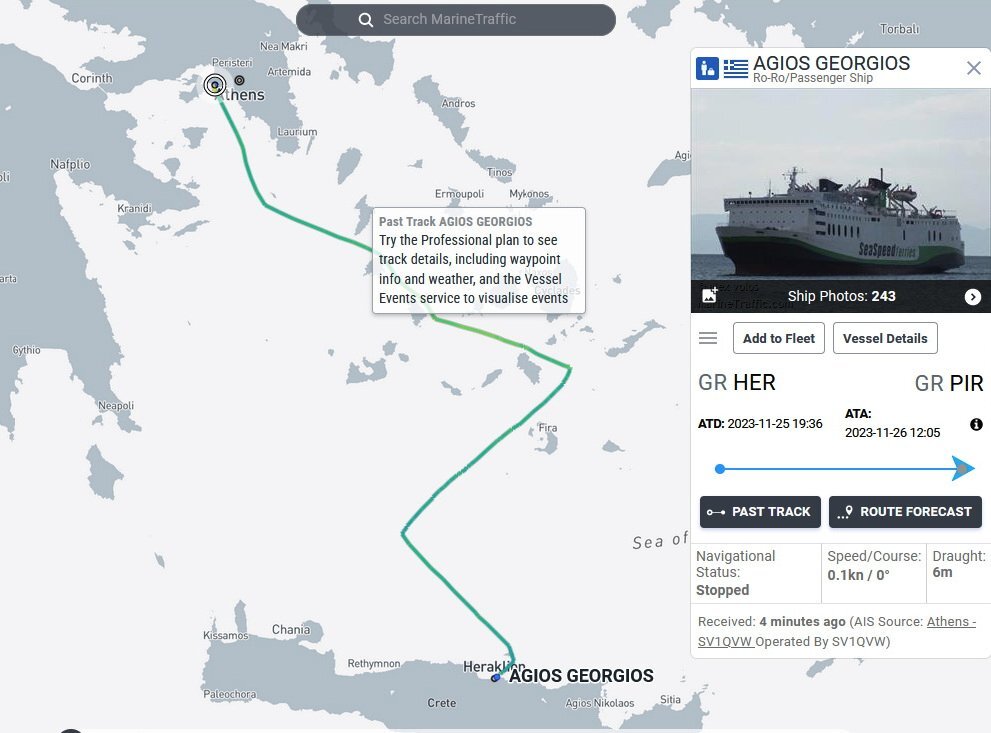Click the add photo icon
Screen dimensions: 991x733
710,295
